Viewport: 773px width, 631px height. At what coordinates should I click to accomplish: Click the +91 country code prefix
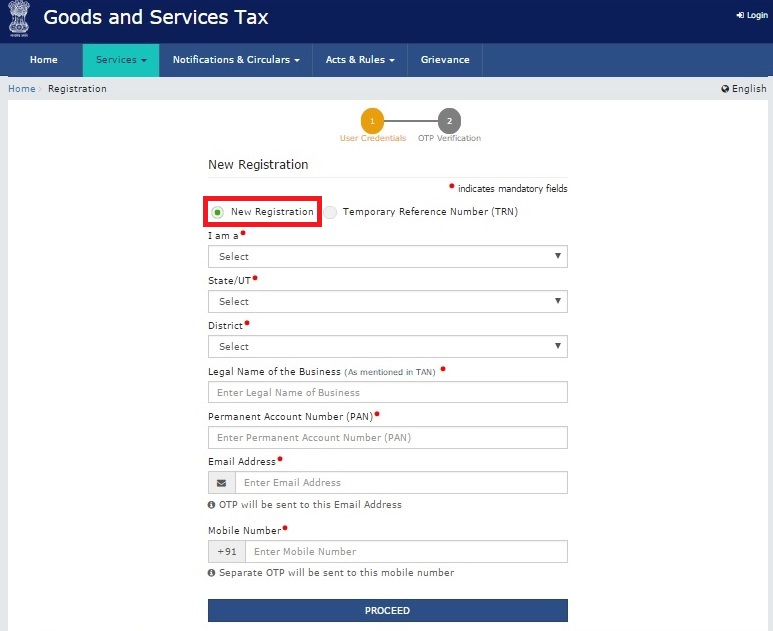tap(226, 552)
